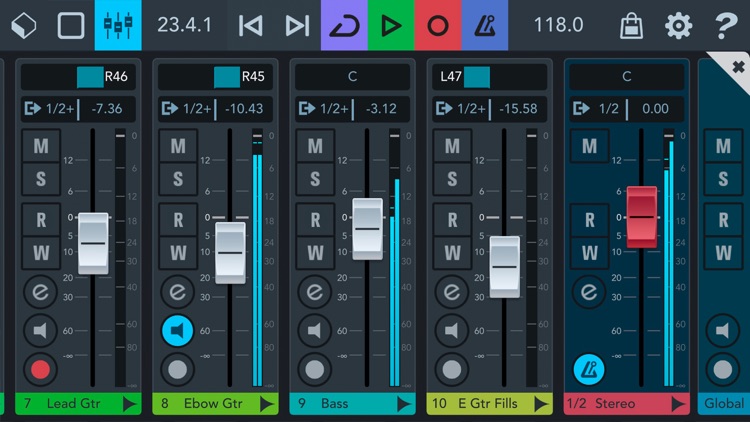Image resolution: width=750 pixels, height=422 pixels.
Task: Click the 118.0 tempo display
Action: coord(558,25)
